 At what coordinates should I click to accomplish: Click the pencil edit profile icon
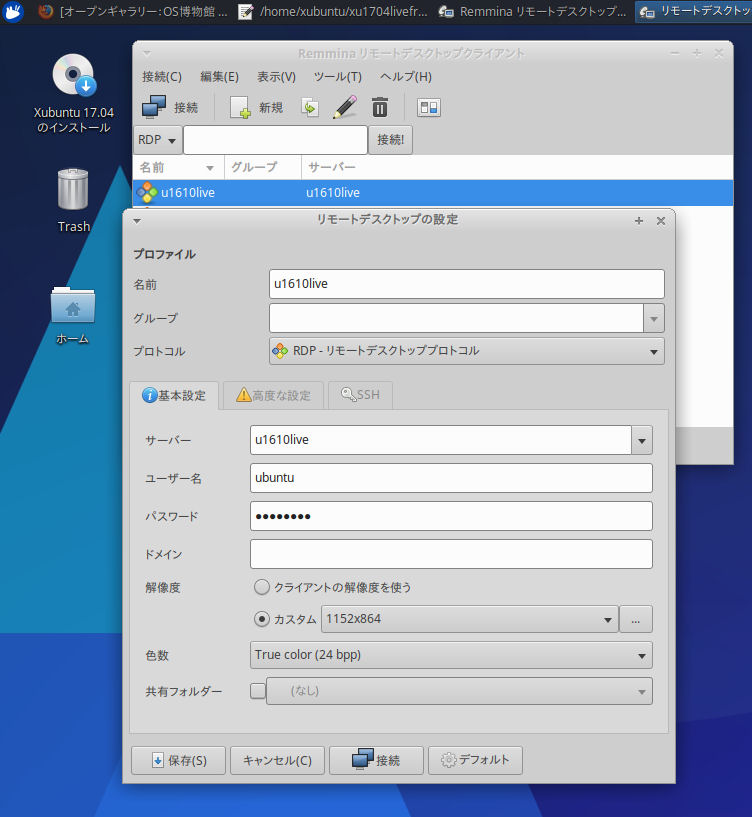pyautogui.click(x=345, y=107)
